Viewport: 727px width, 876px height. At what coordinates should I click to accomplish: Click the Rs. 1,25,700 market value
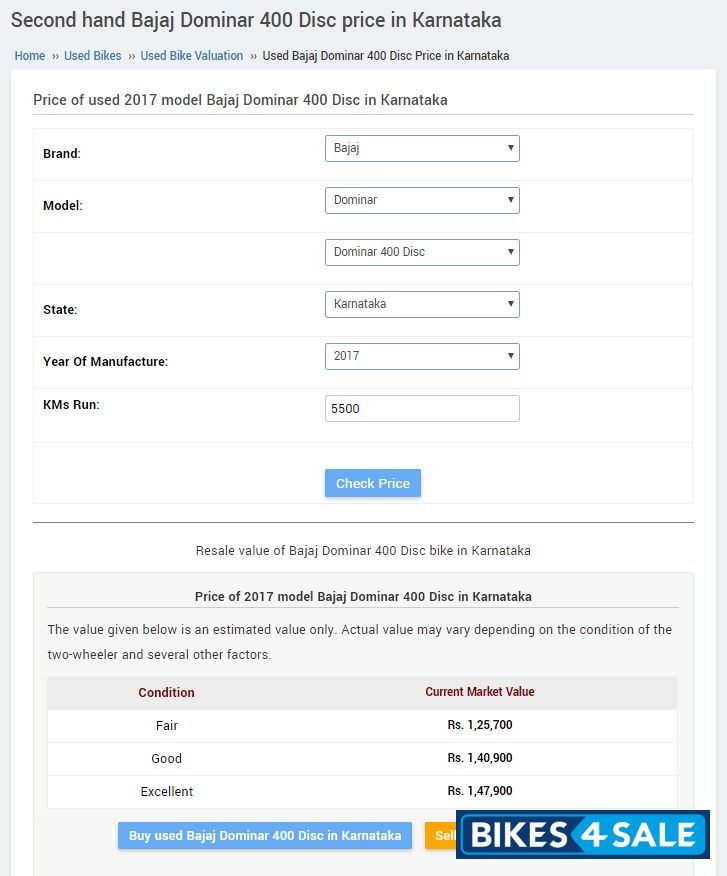(x=480, y=725)
